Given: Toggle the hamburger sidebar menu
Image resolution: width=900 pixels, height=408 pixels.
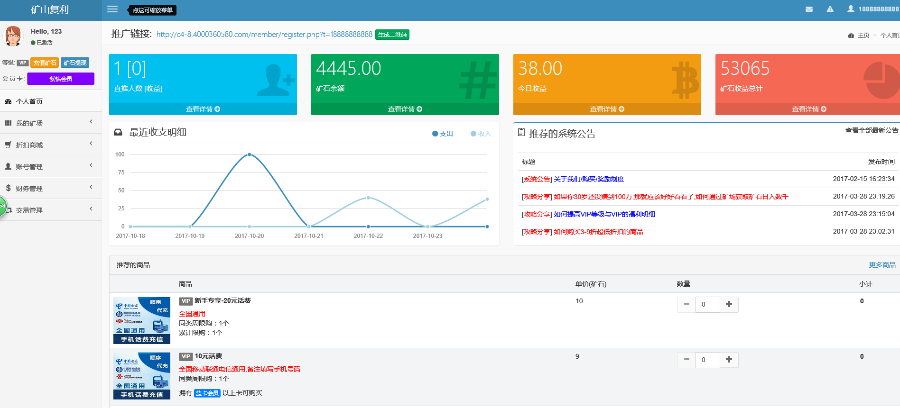Looking at the screenshot, I should 112,9.
